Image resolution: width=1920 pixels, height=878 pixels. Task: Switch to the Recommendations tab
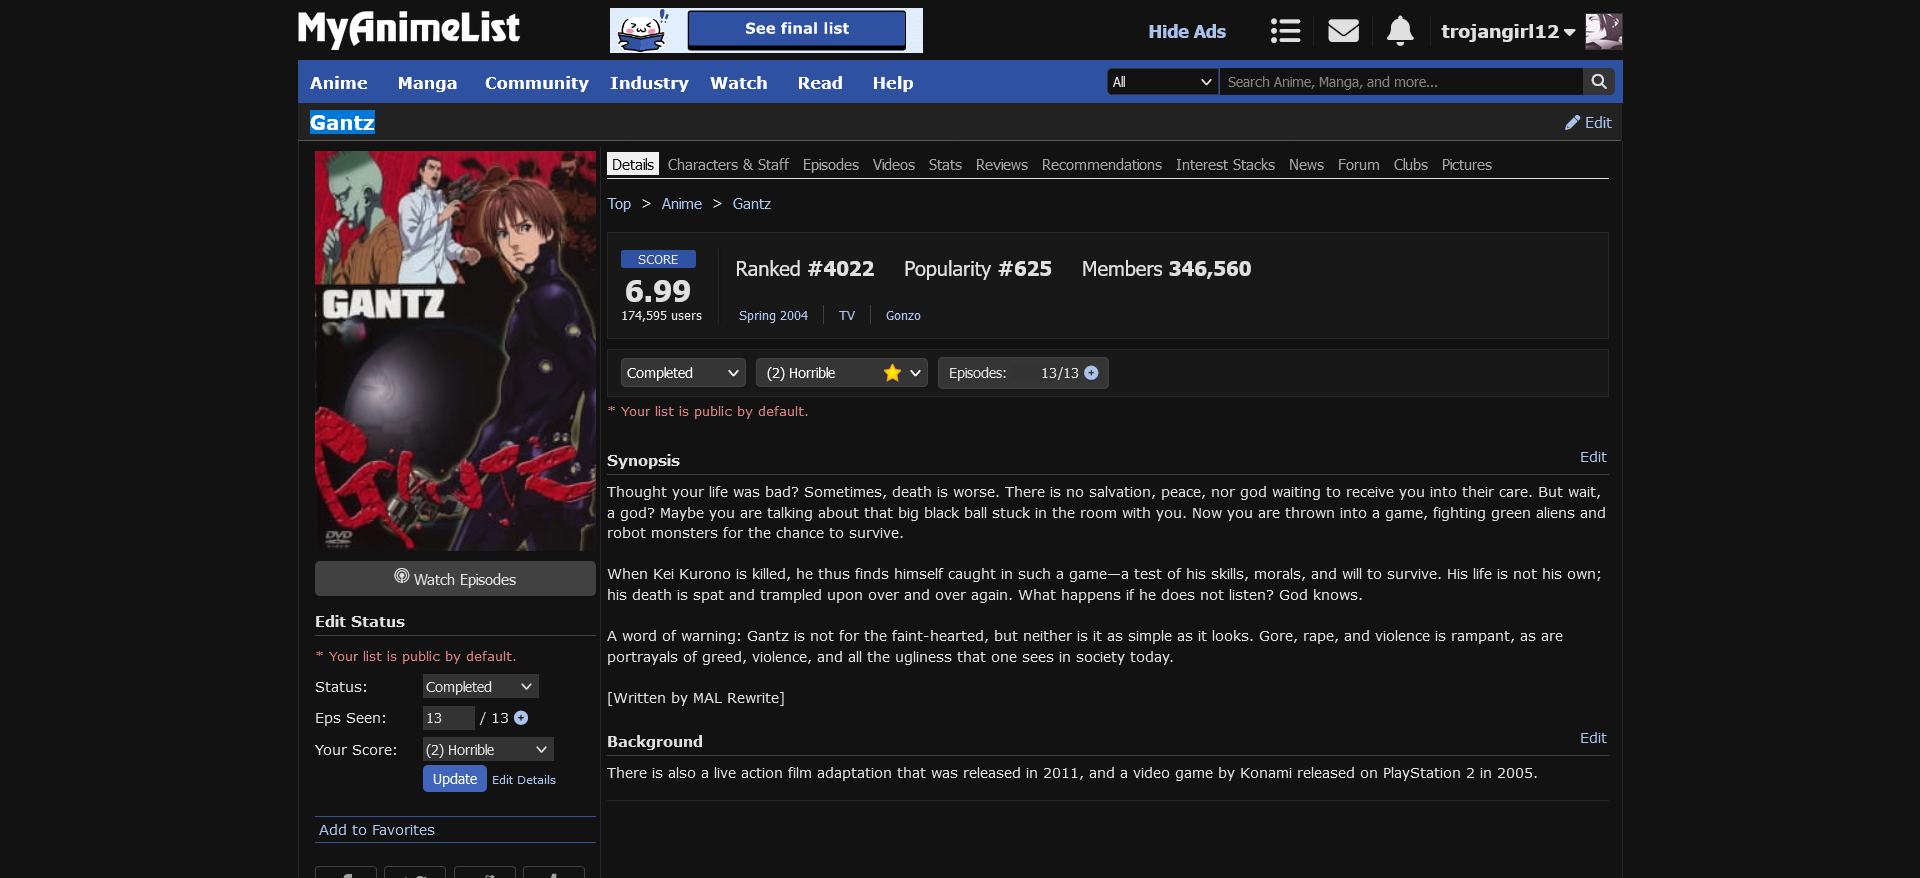[1102, 164]
